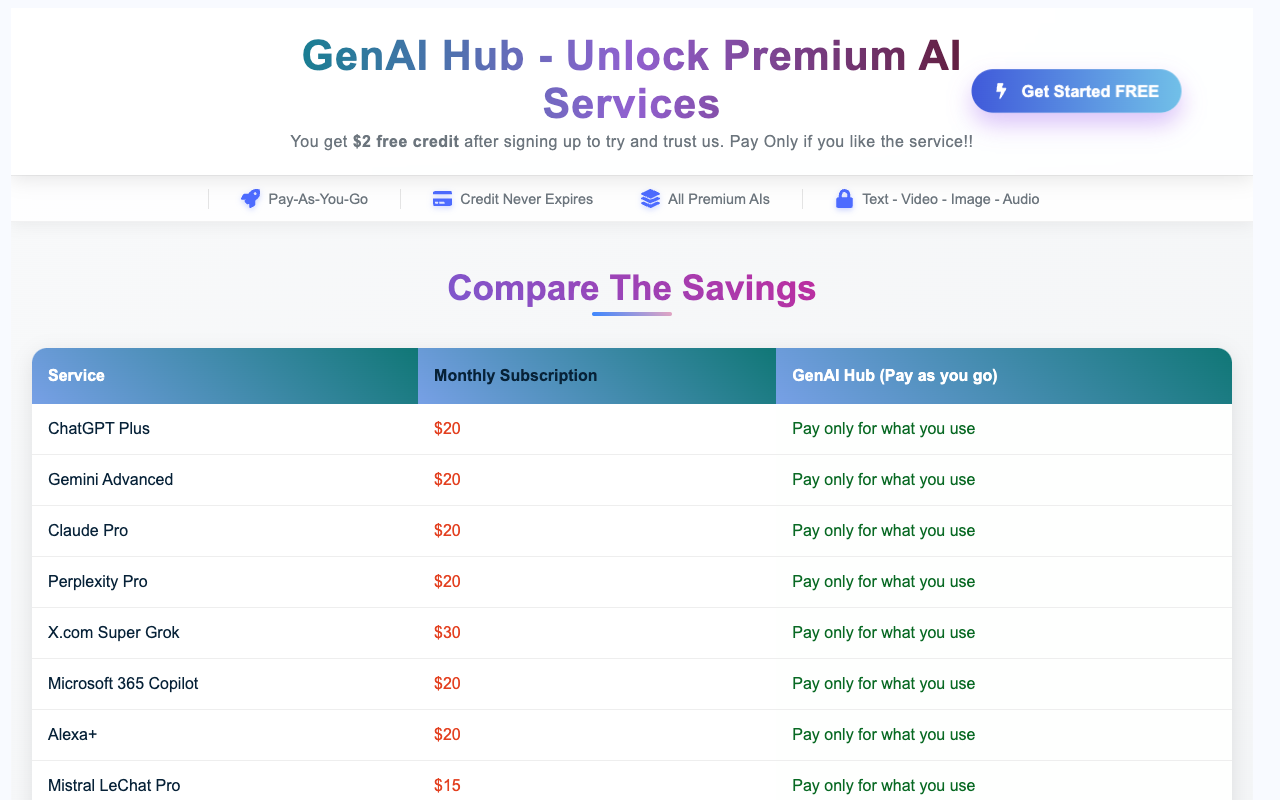Viewport: 1280px width, 800px height.
Task: Click the Gemini Advanced entry
Action: (x=110, y=479)
